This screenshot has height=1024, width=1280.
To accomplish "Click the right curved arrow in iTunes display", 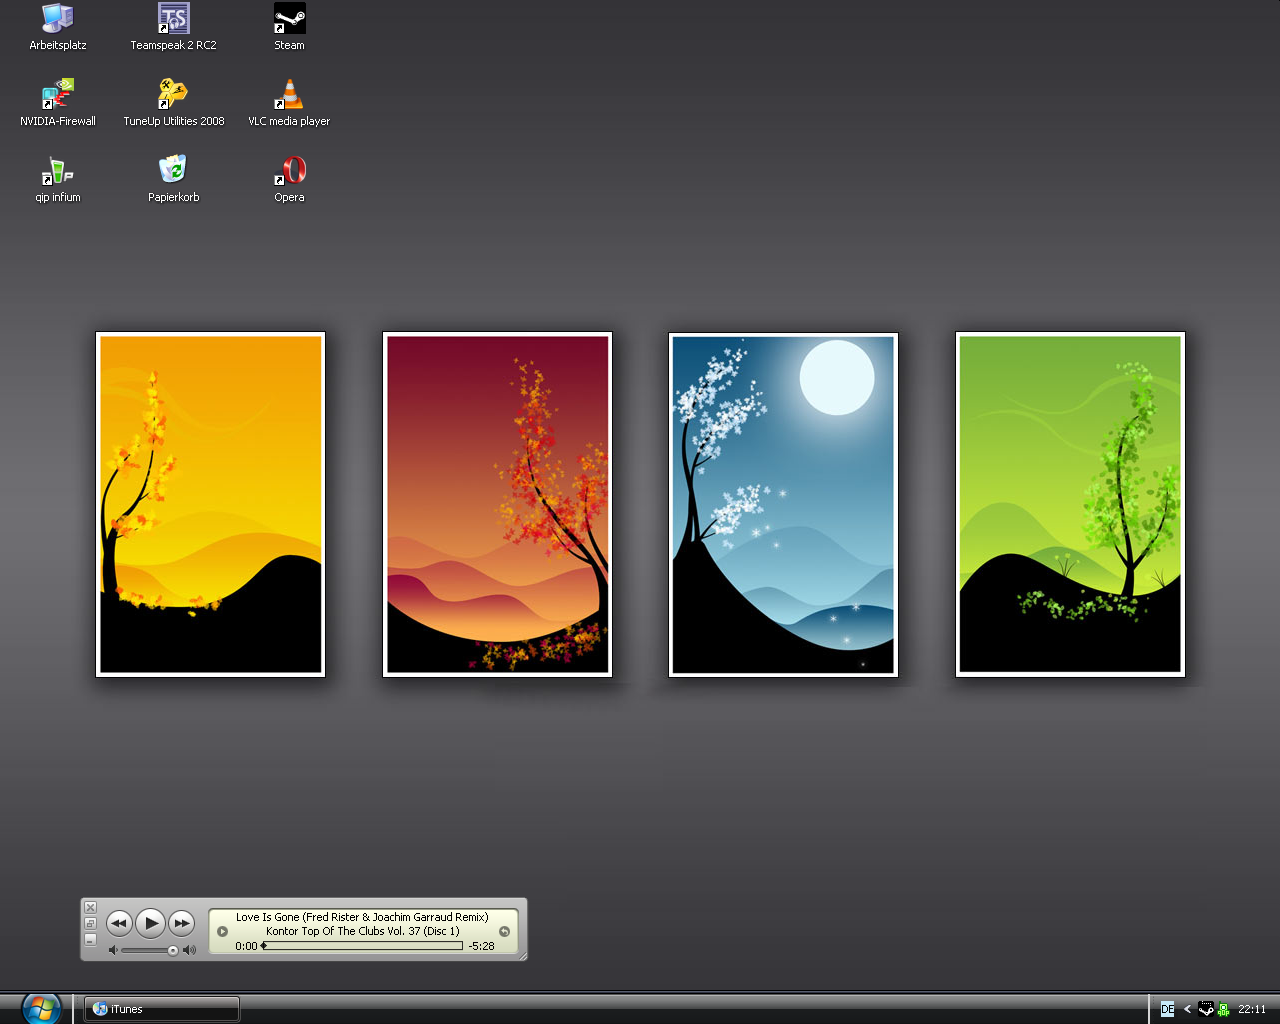I will (504, 932).
